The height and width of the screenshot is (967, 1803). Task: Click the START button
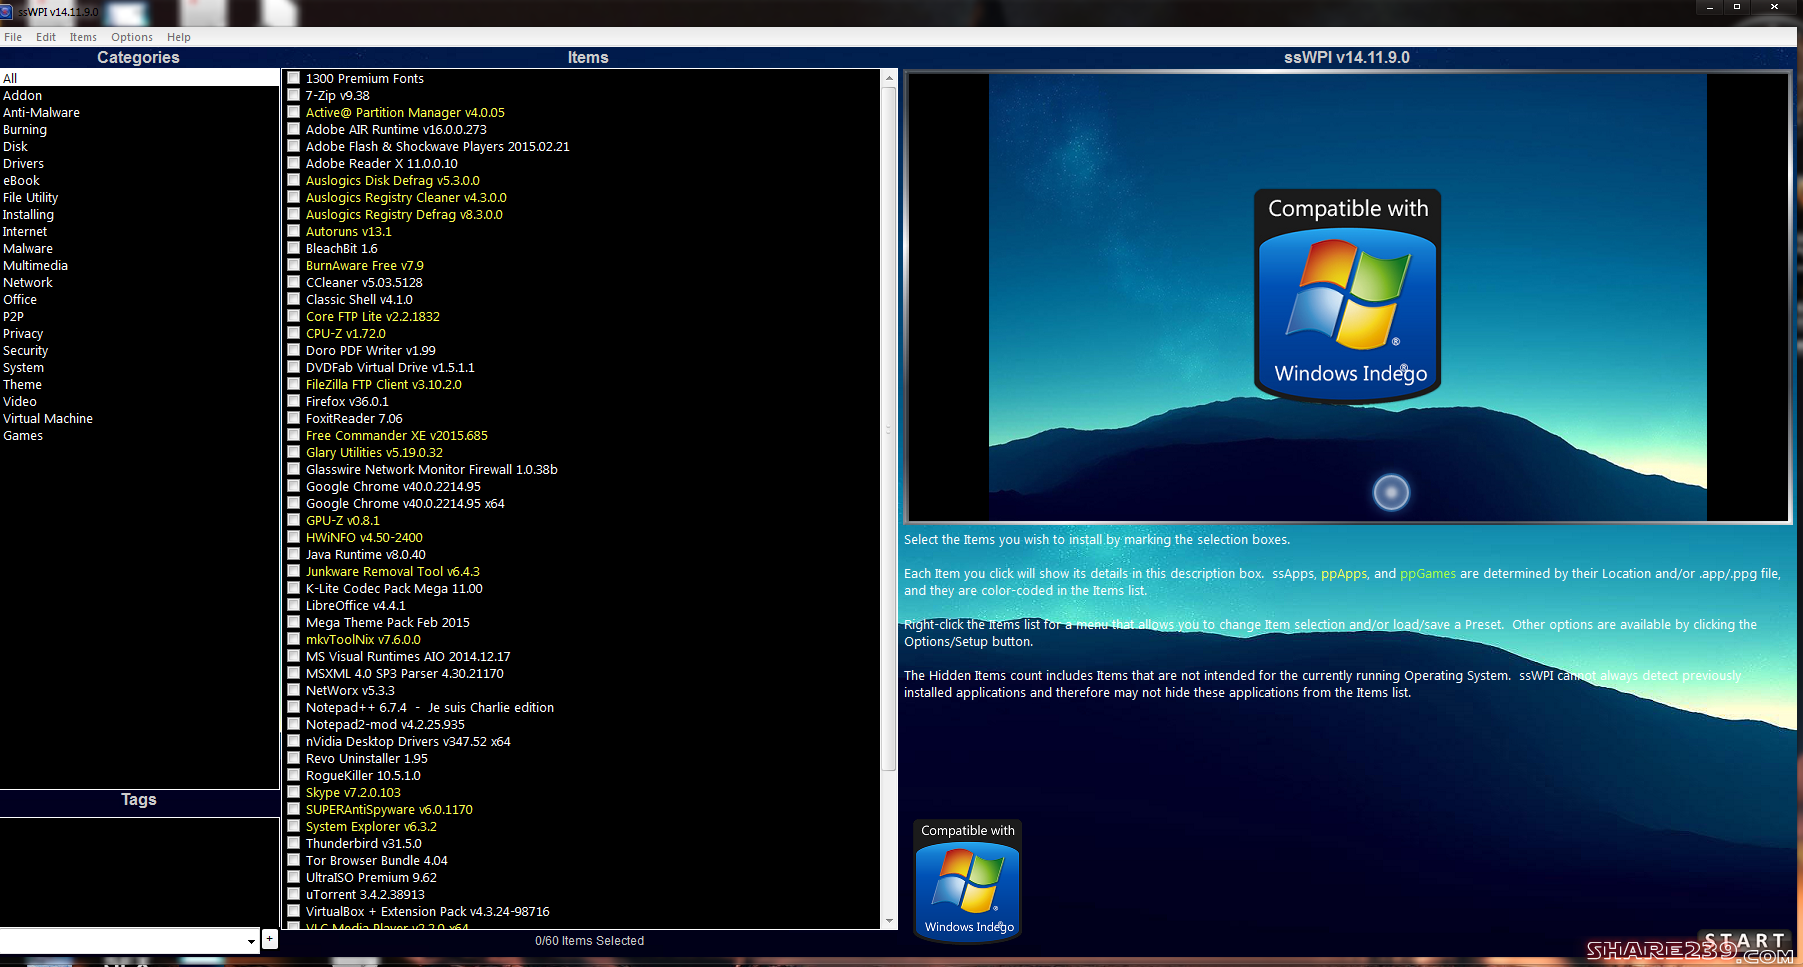(x=1744, y=940)
